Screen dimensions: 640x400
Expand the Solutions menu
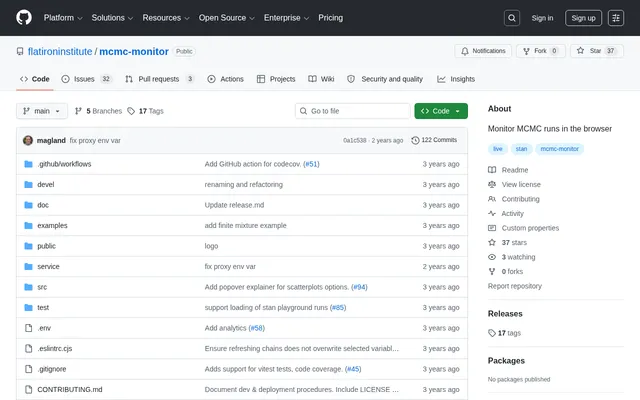[x=112, y=18]
